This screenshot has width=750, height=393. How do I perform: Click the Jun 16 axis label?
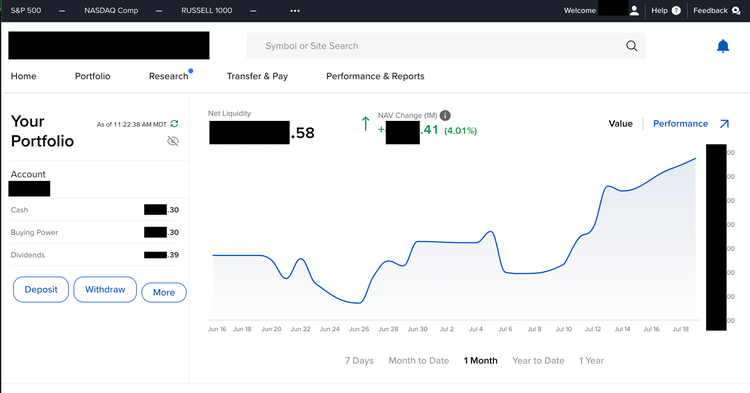click(x=217, y=329)
